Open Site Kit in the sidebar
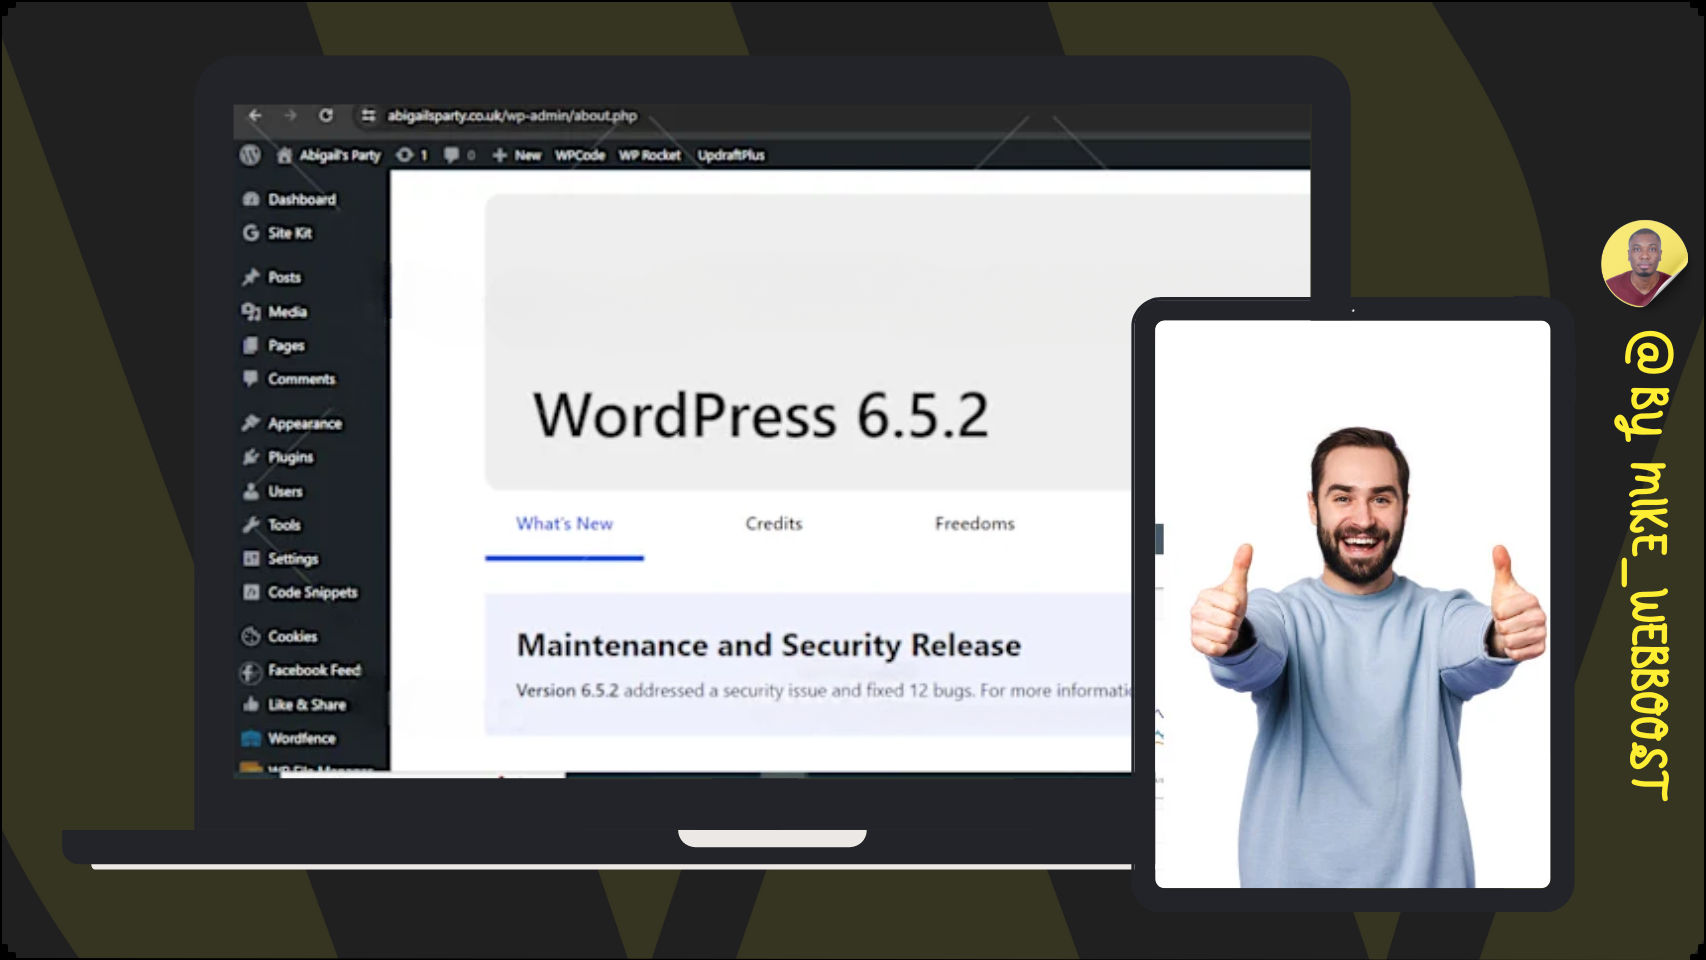Image resolution: width=1706 pixels, height=960 pixels. 289,233
